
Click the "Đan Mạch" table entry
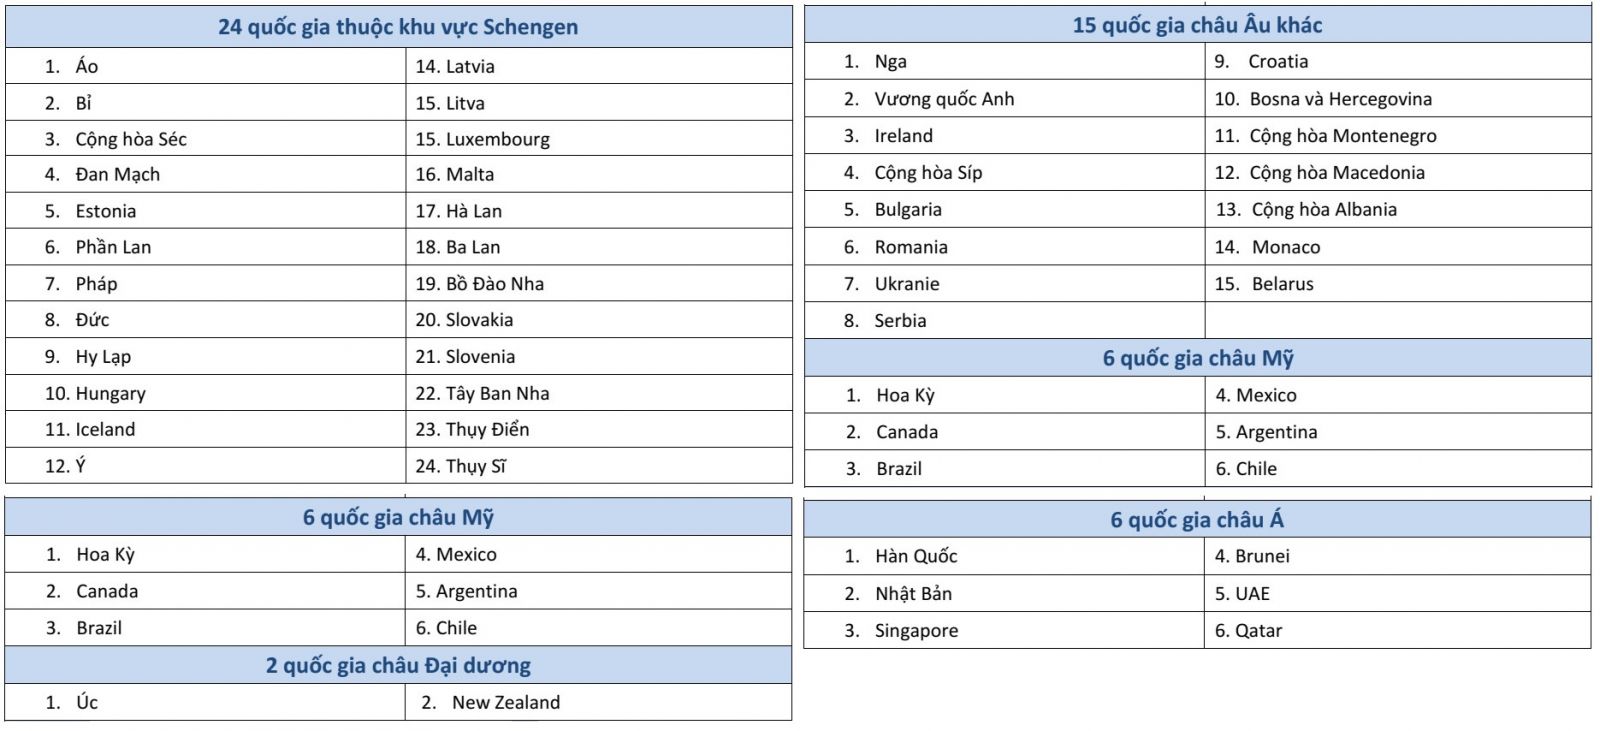pos(117,174)
